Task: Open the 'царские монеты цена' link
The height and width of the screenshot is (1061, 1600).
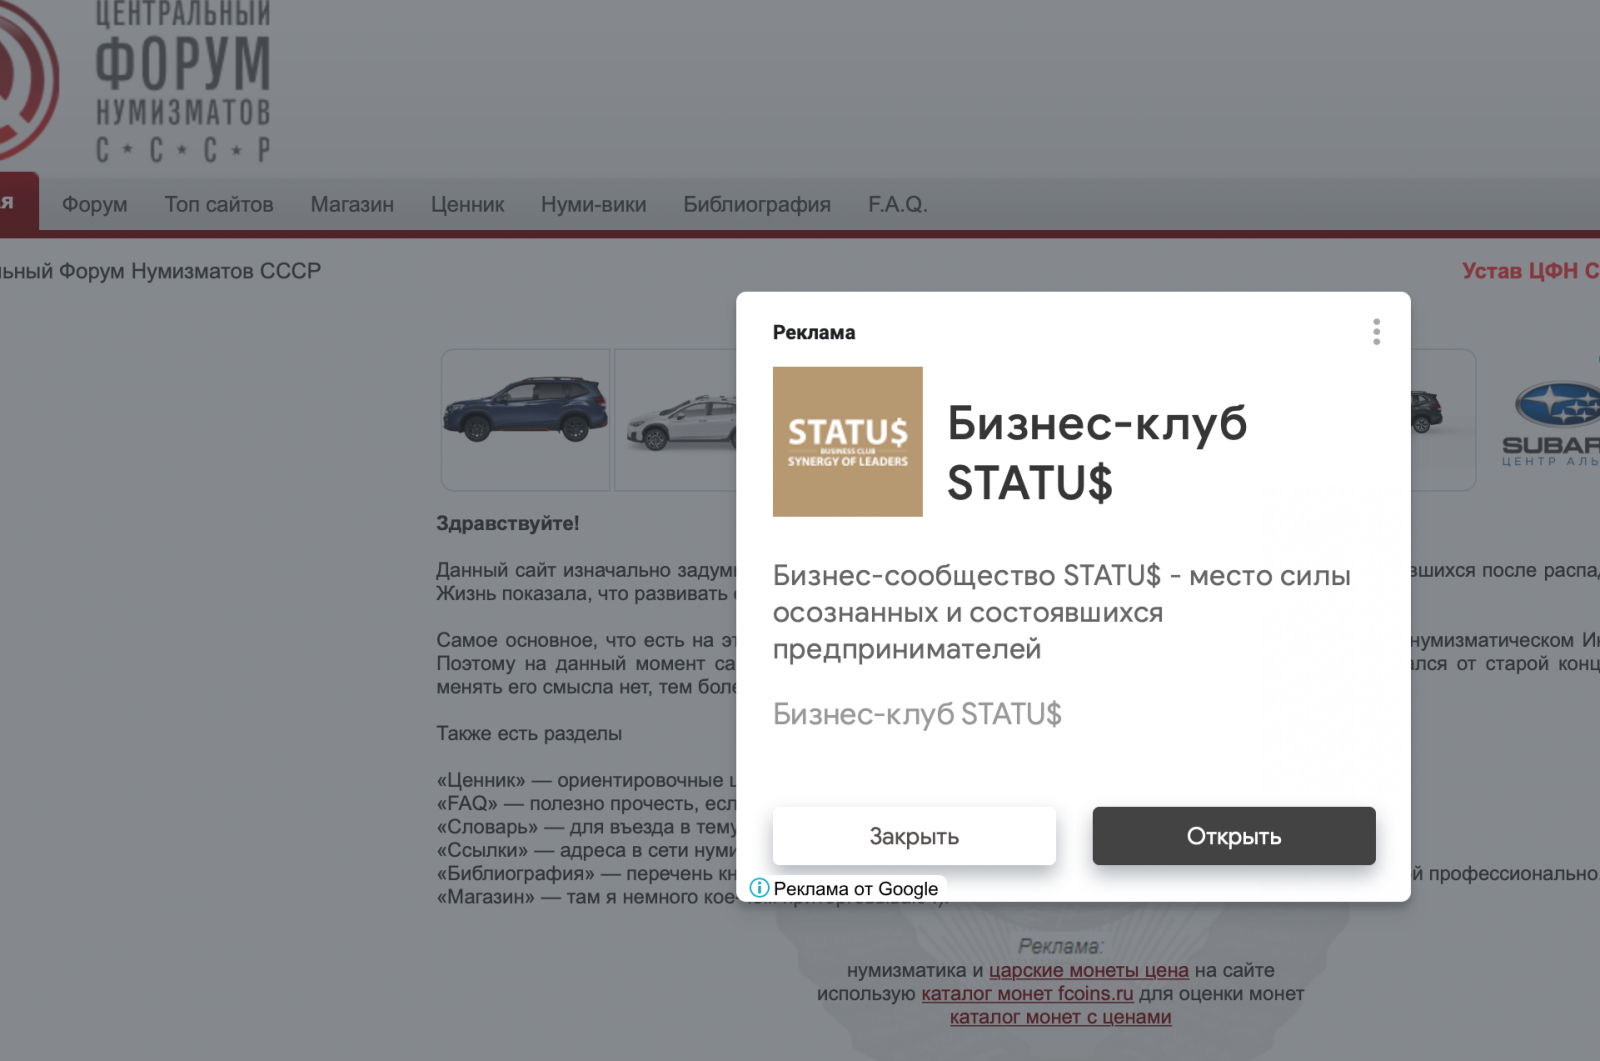Action: pyautogui.click(x=1089, y=970)
